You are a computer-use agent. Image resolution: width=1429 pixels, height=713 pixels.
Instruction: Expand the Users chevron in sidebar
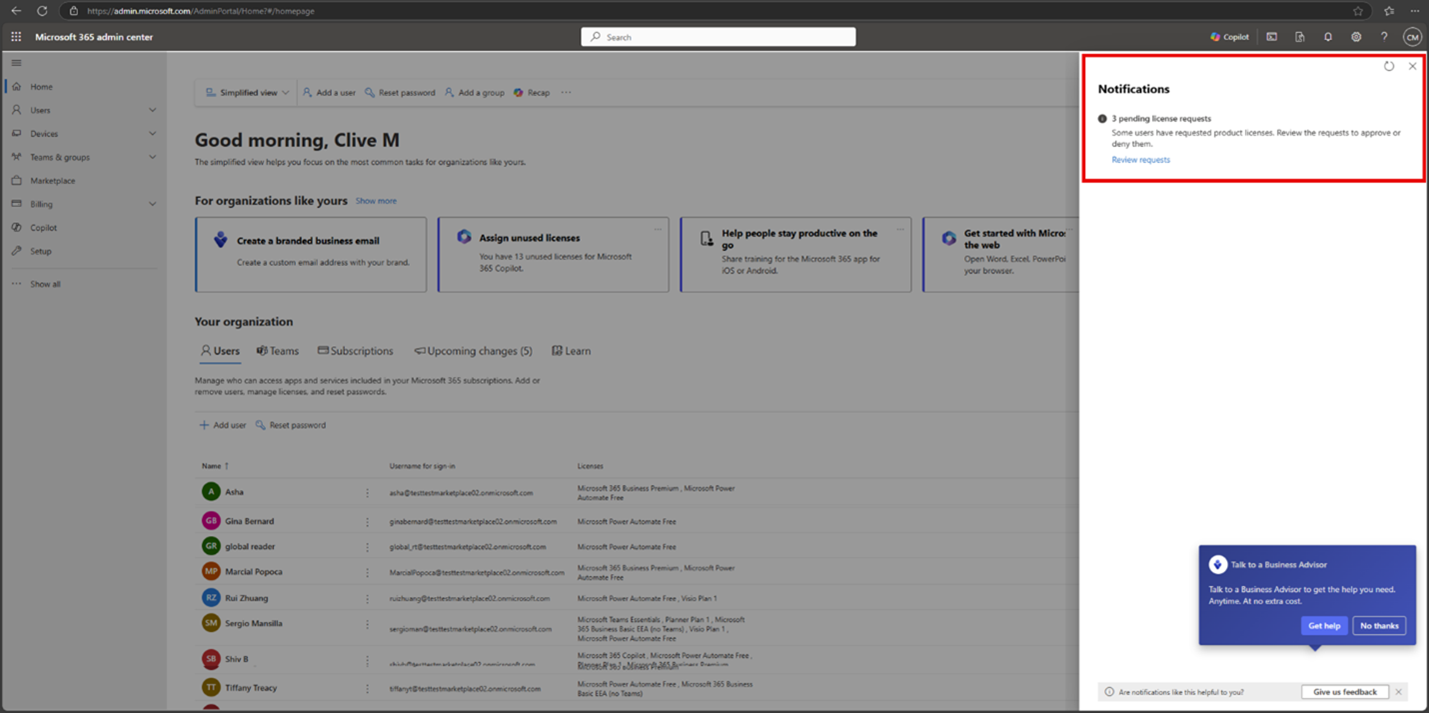[152, 110]
